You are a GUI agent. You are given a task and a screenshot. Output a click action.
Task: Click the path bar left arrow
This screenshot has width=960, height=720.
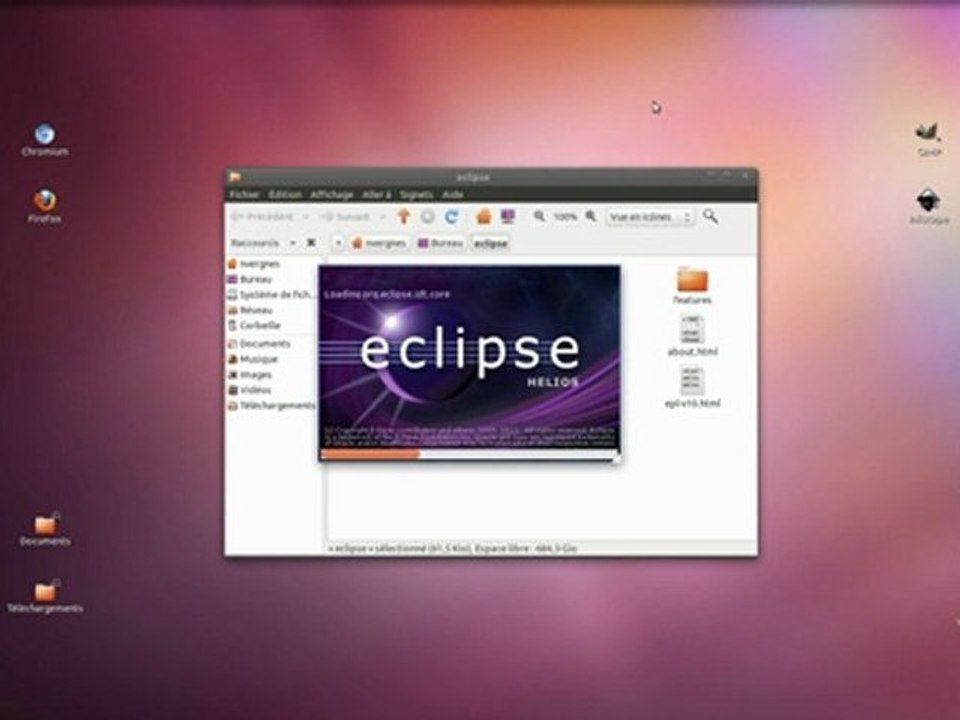[x=338, y=243]
